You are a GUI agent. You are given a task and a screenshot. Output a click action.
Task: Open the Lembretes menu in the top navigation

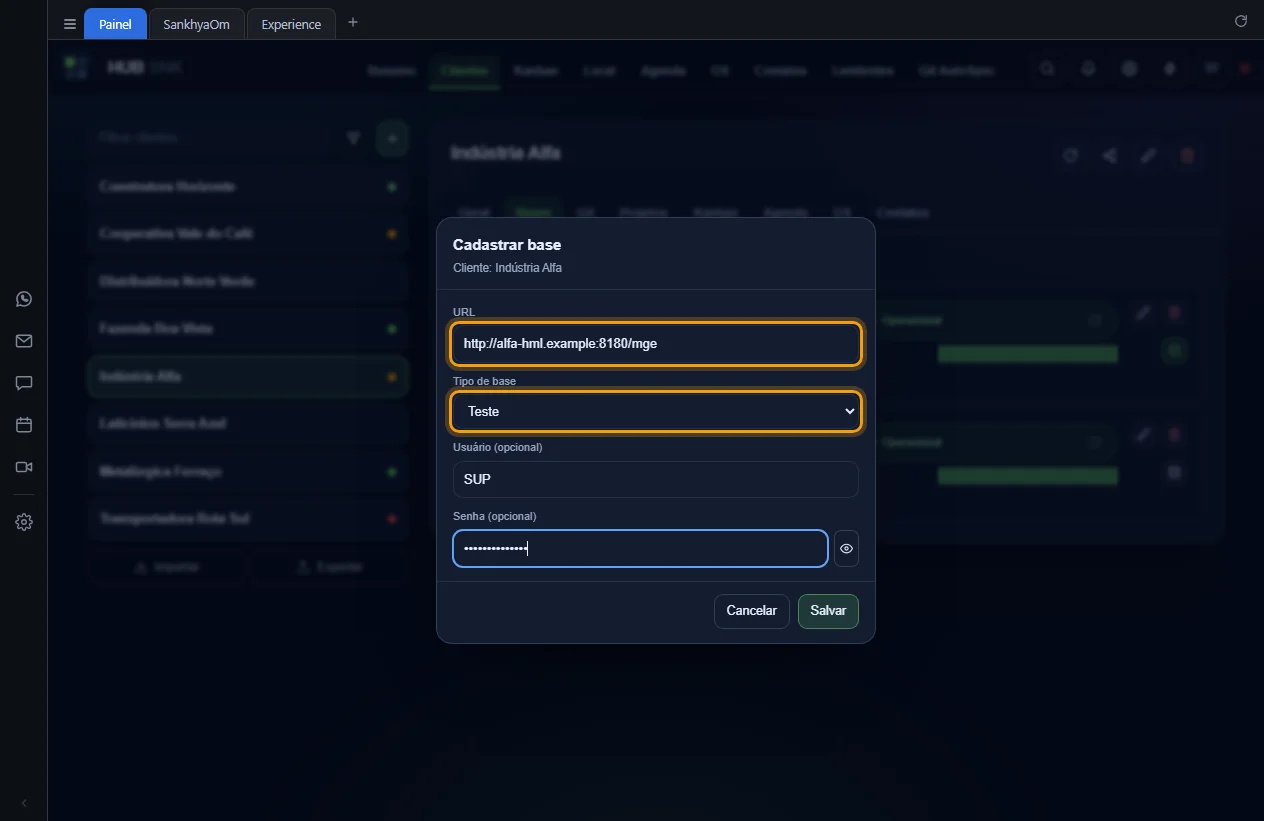[862, 71]
